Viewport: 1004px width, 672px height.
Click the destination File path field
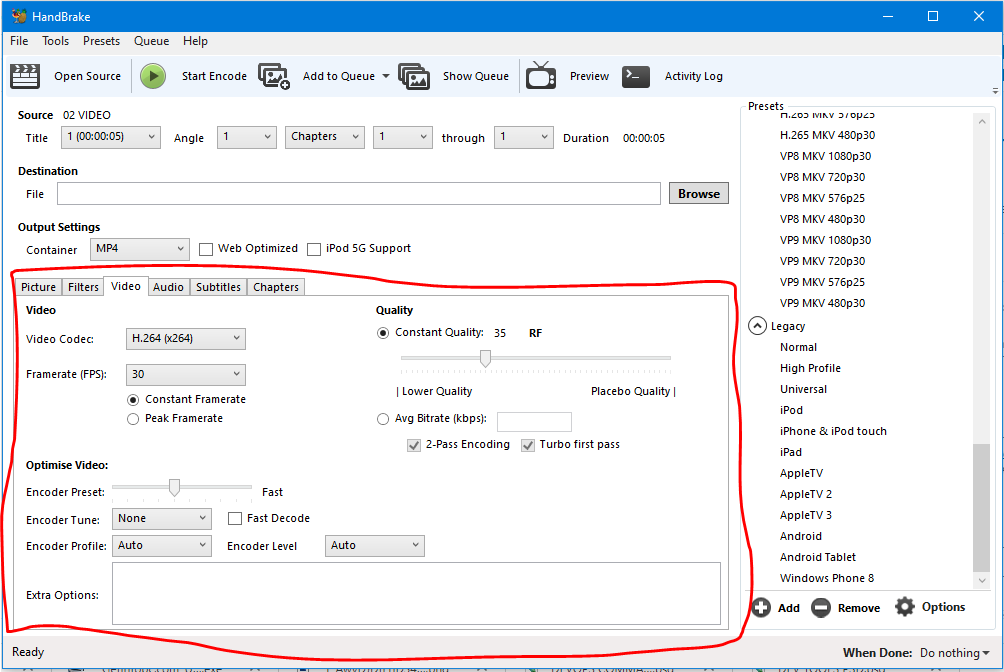[x=359, y=193]
